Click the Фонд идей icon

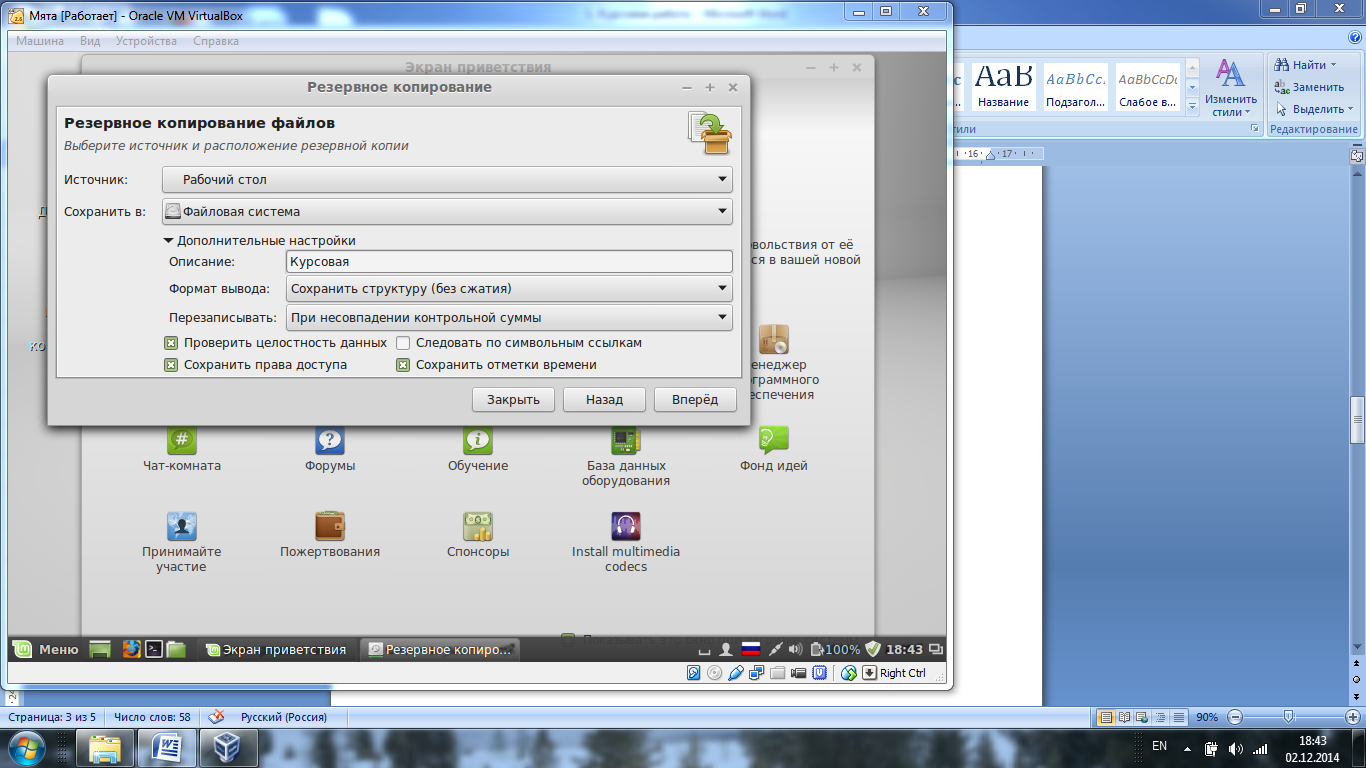774,440
